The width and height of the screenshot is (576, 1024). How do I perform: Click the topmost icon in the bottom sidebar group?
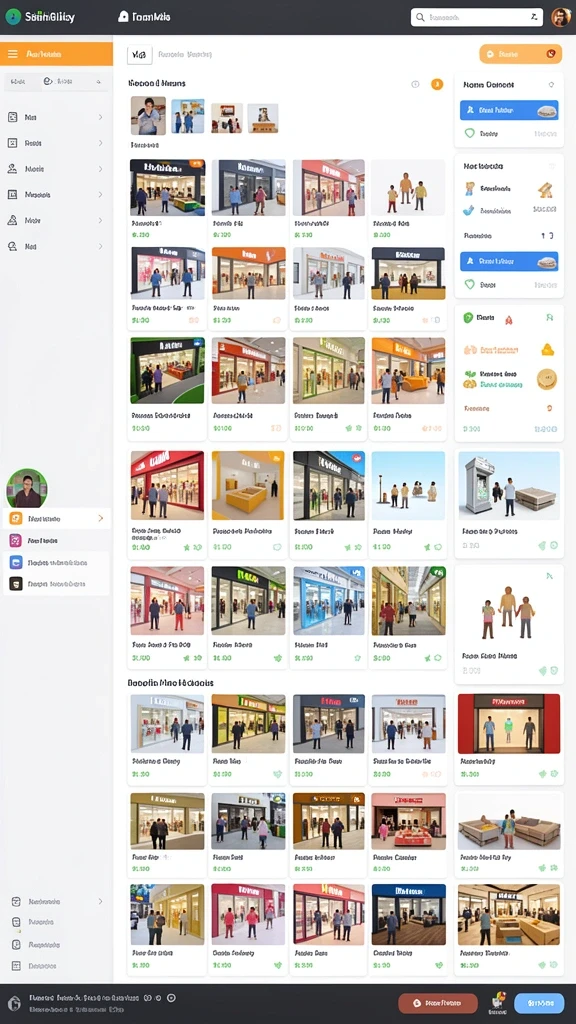tap(16, 901)
